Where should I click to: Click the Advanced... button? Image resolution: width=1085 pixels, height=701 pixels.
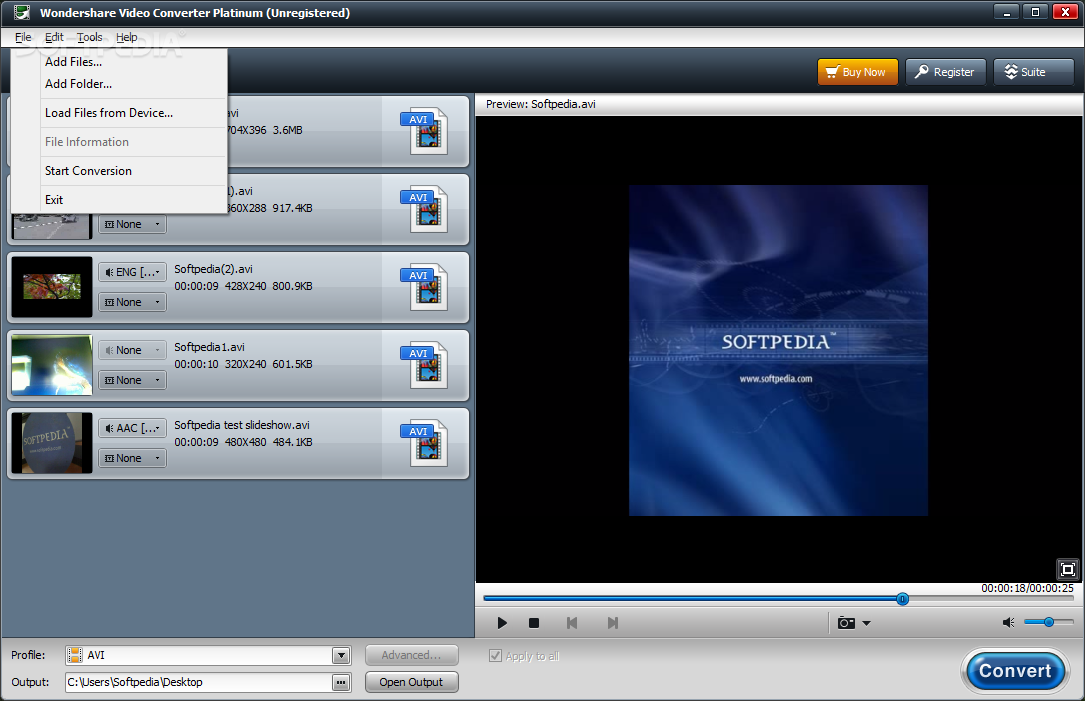click(411, 655)
